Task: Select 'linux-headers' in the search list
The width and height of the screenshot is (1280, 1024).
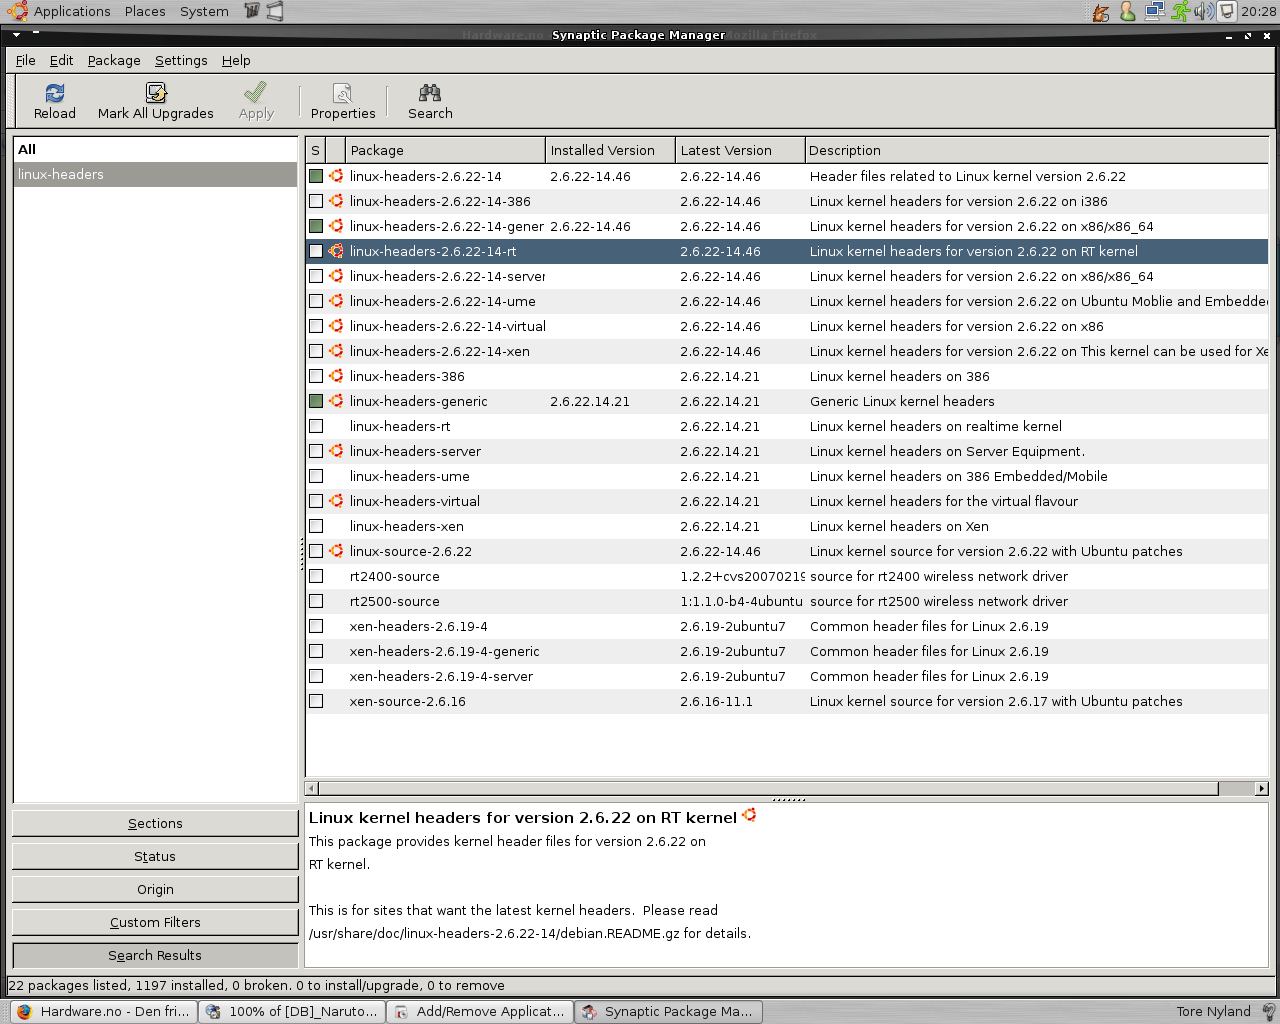Action: 155,174
